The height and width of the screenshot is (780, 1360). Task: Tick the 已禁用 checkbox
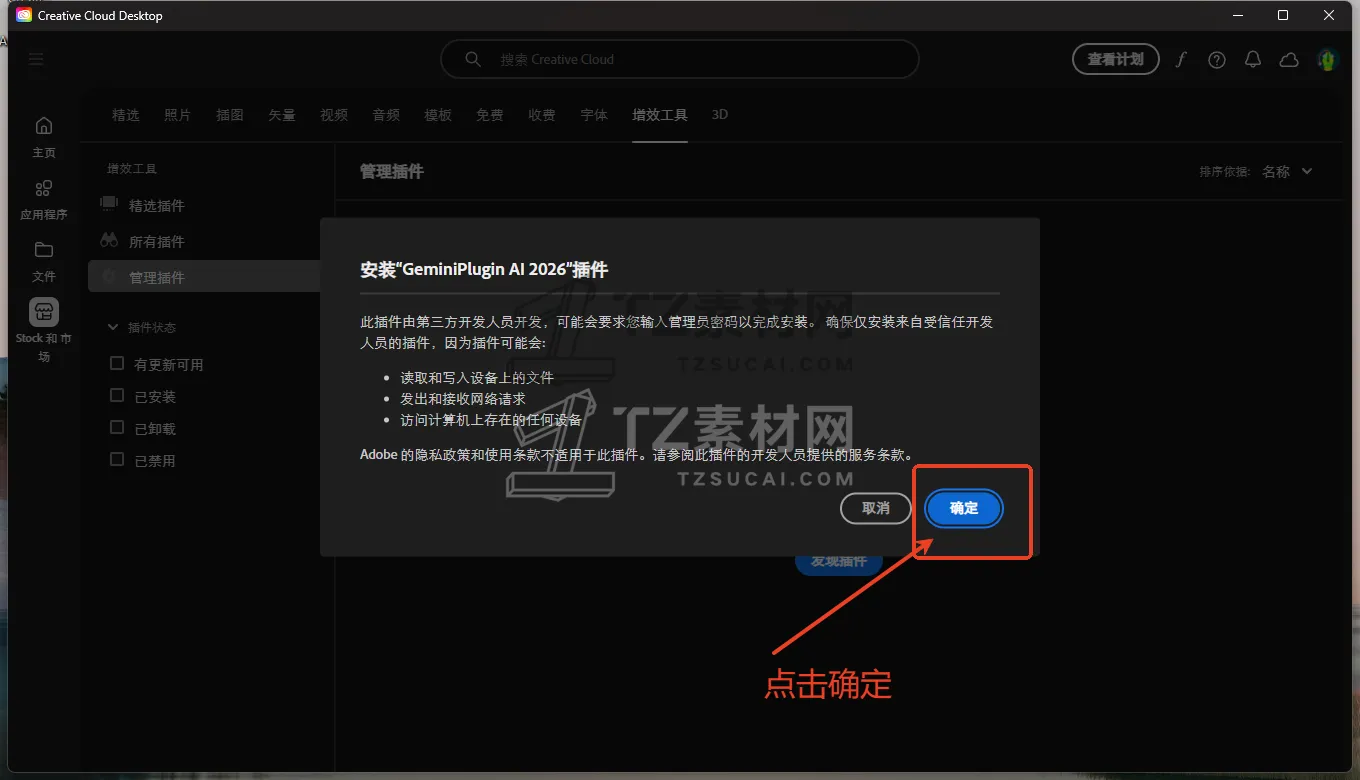click(x=117, y=460)
